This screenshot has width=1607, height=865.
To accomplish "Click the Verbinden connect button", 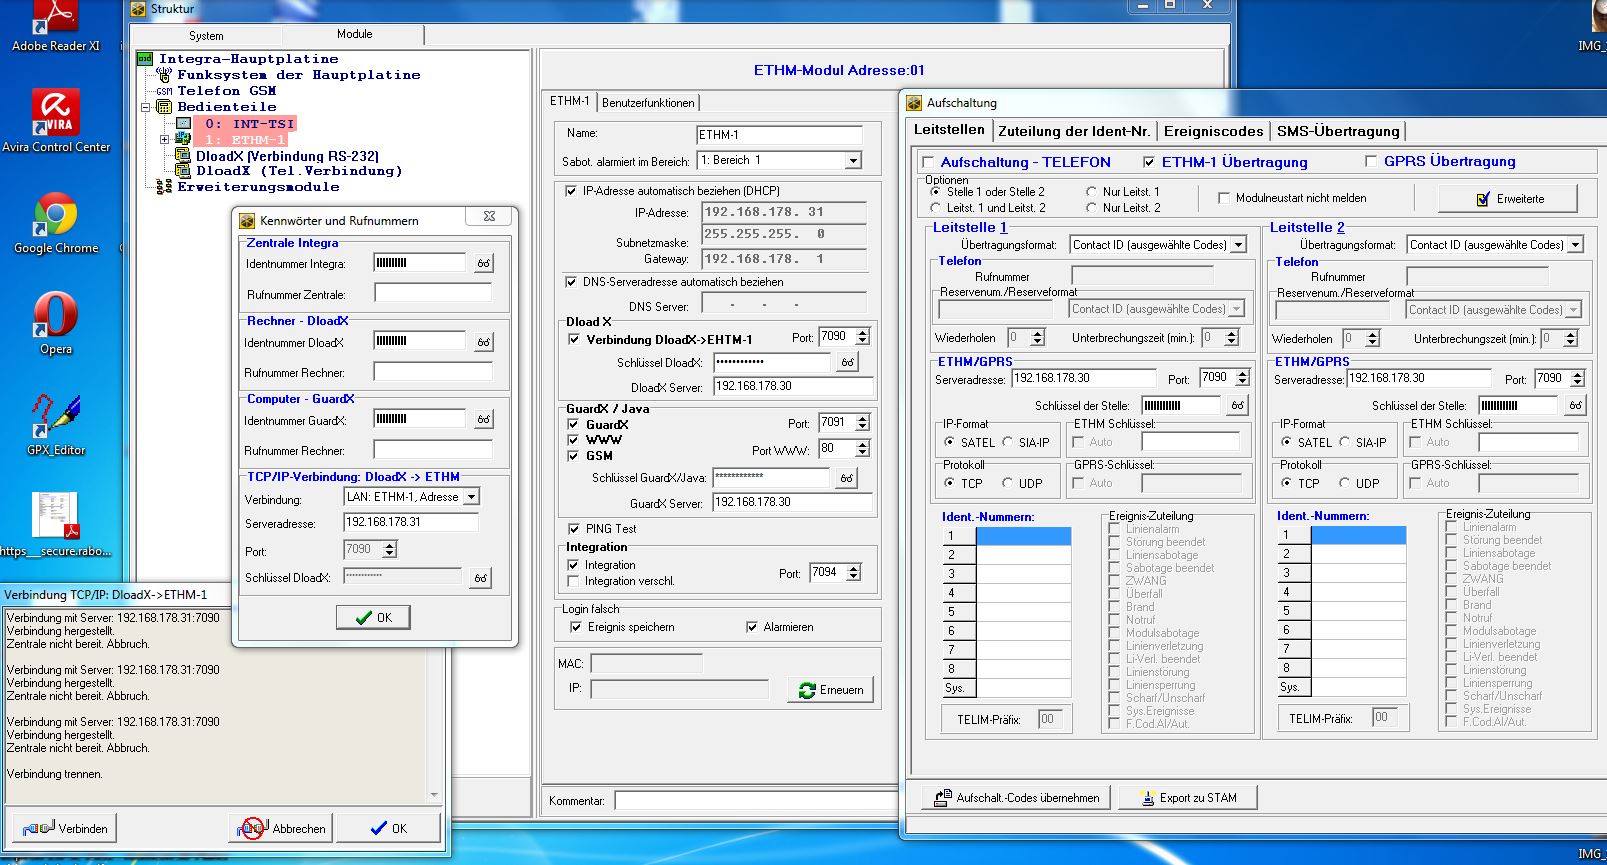I will 66,828.
